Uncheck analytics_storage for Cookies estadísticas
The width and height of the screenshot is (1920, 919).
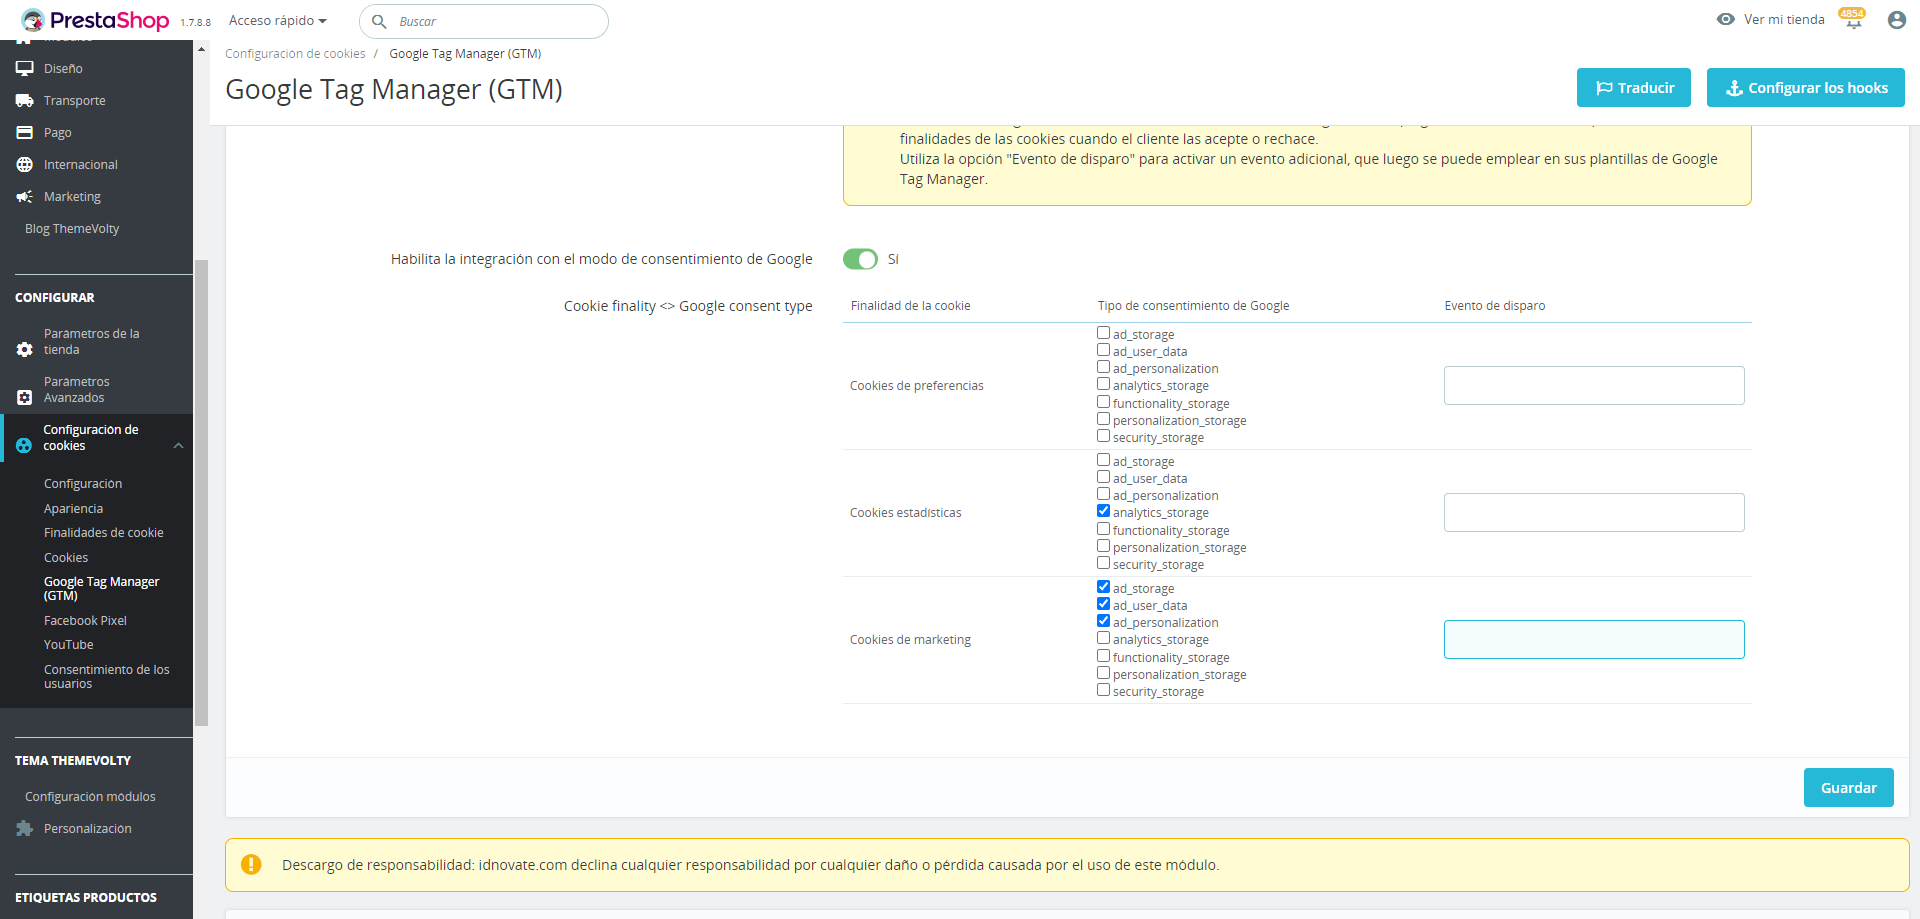point(1104,511)
